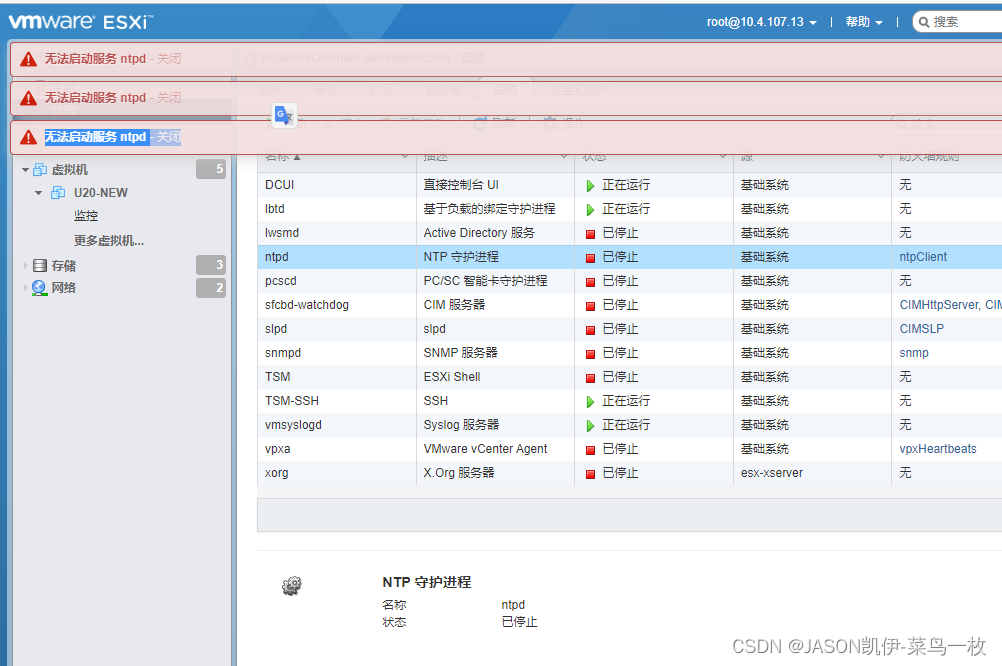Click the 虚拟机 virtual machines icon
This screenshot has width=1002, height=666.
pyautogui.click(x=40, y=169)
